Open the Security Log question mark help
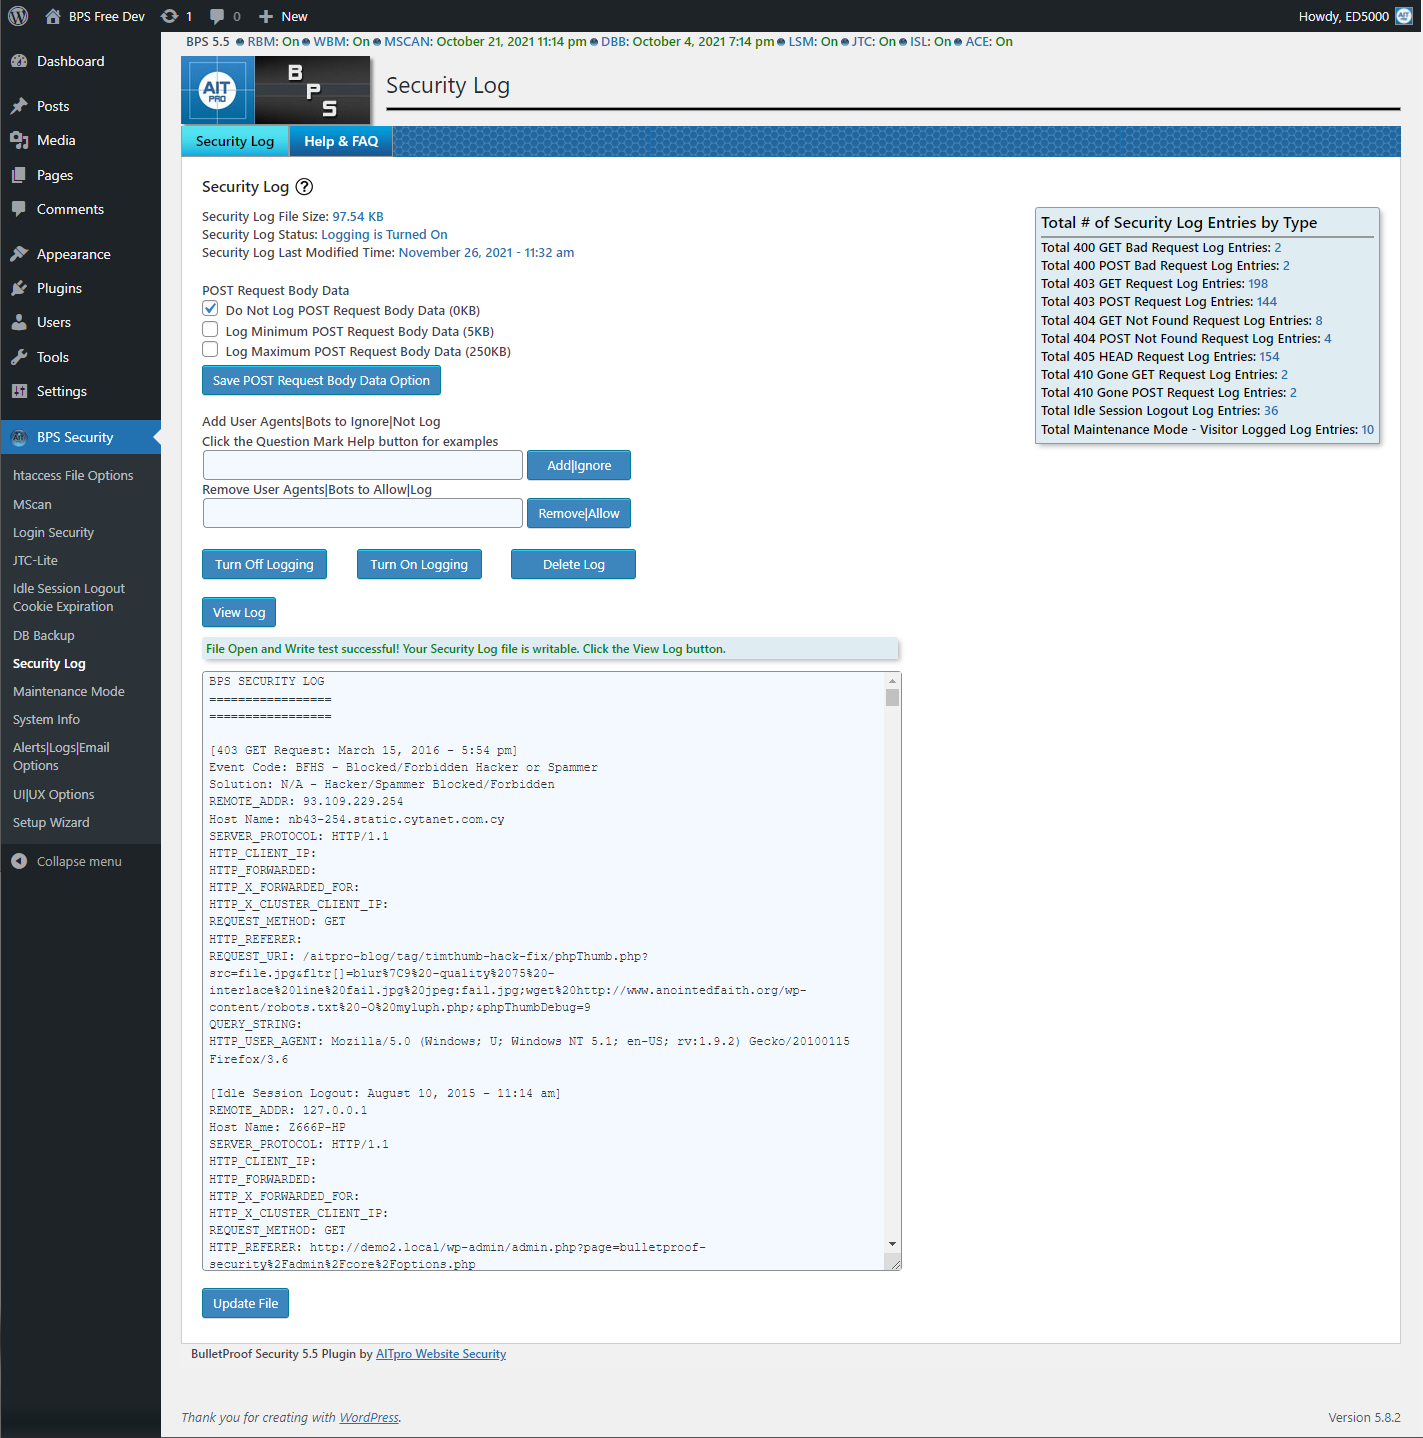This screenshot has height=1438, width=1423. click(304, 187)
